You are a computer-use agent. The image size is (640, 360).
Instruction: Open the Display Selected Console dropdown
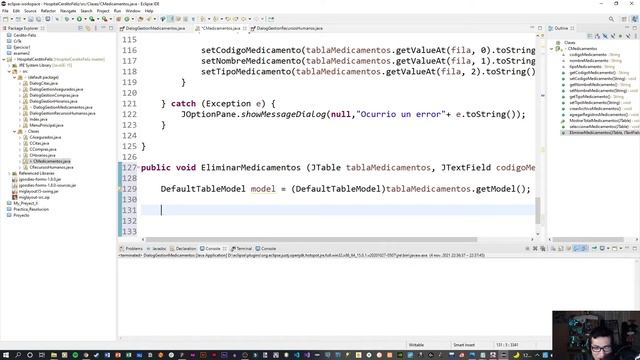(608, 248)
